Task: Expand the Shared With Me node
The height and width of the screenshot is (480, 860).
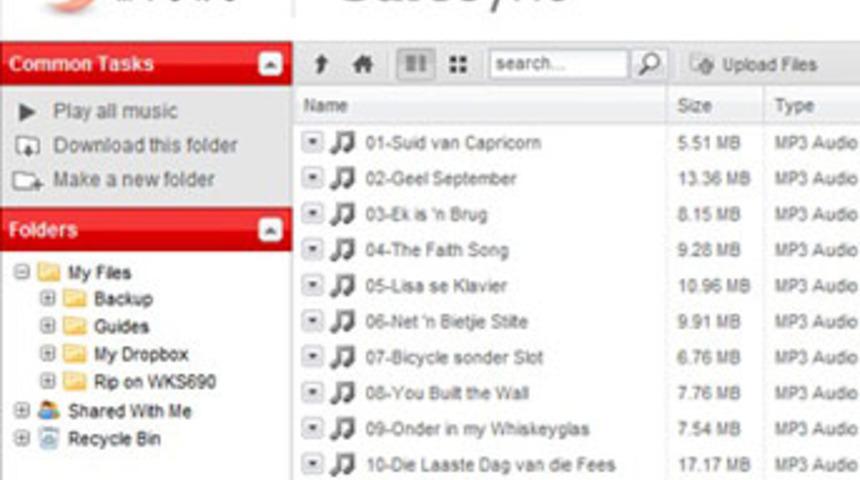Action: pyautogui.click(x=21, y=410)
